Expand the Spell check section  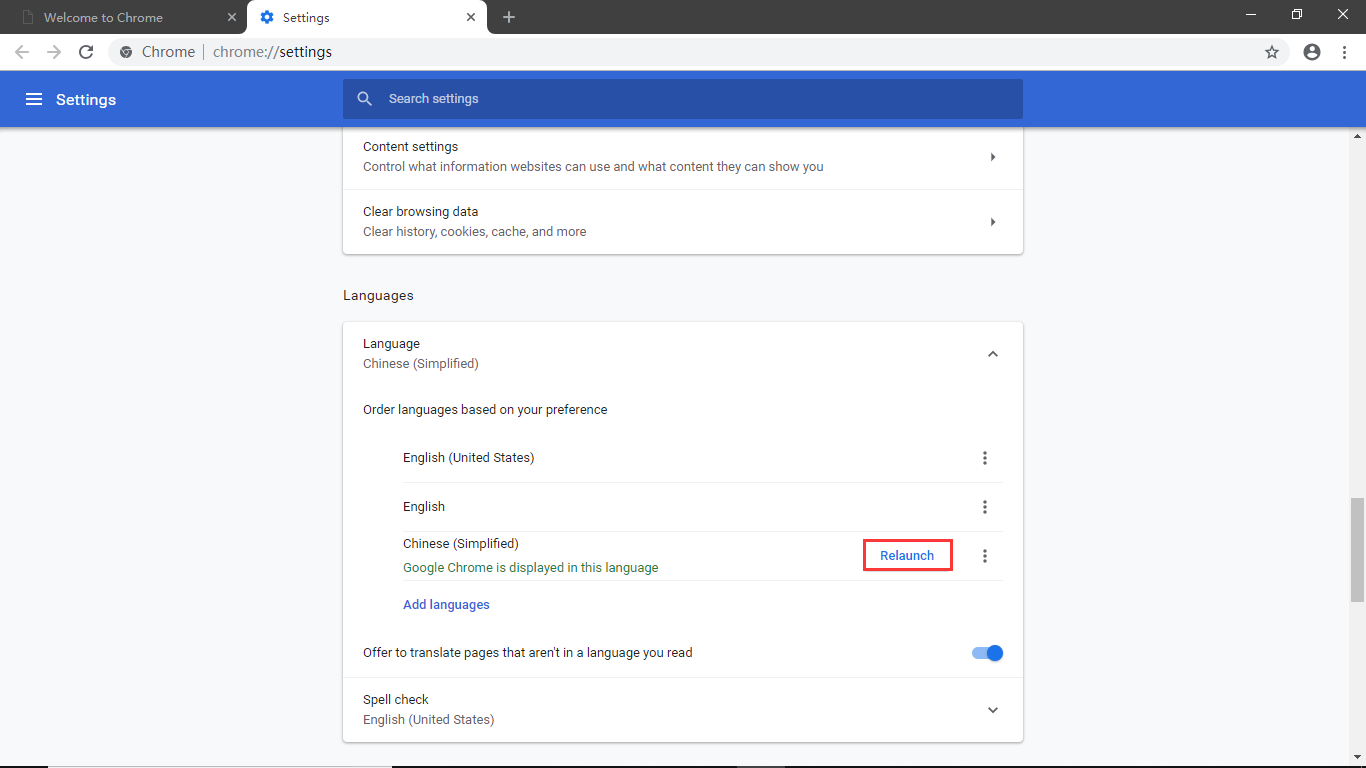tap(992, 710)
